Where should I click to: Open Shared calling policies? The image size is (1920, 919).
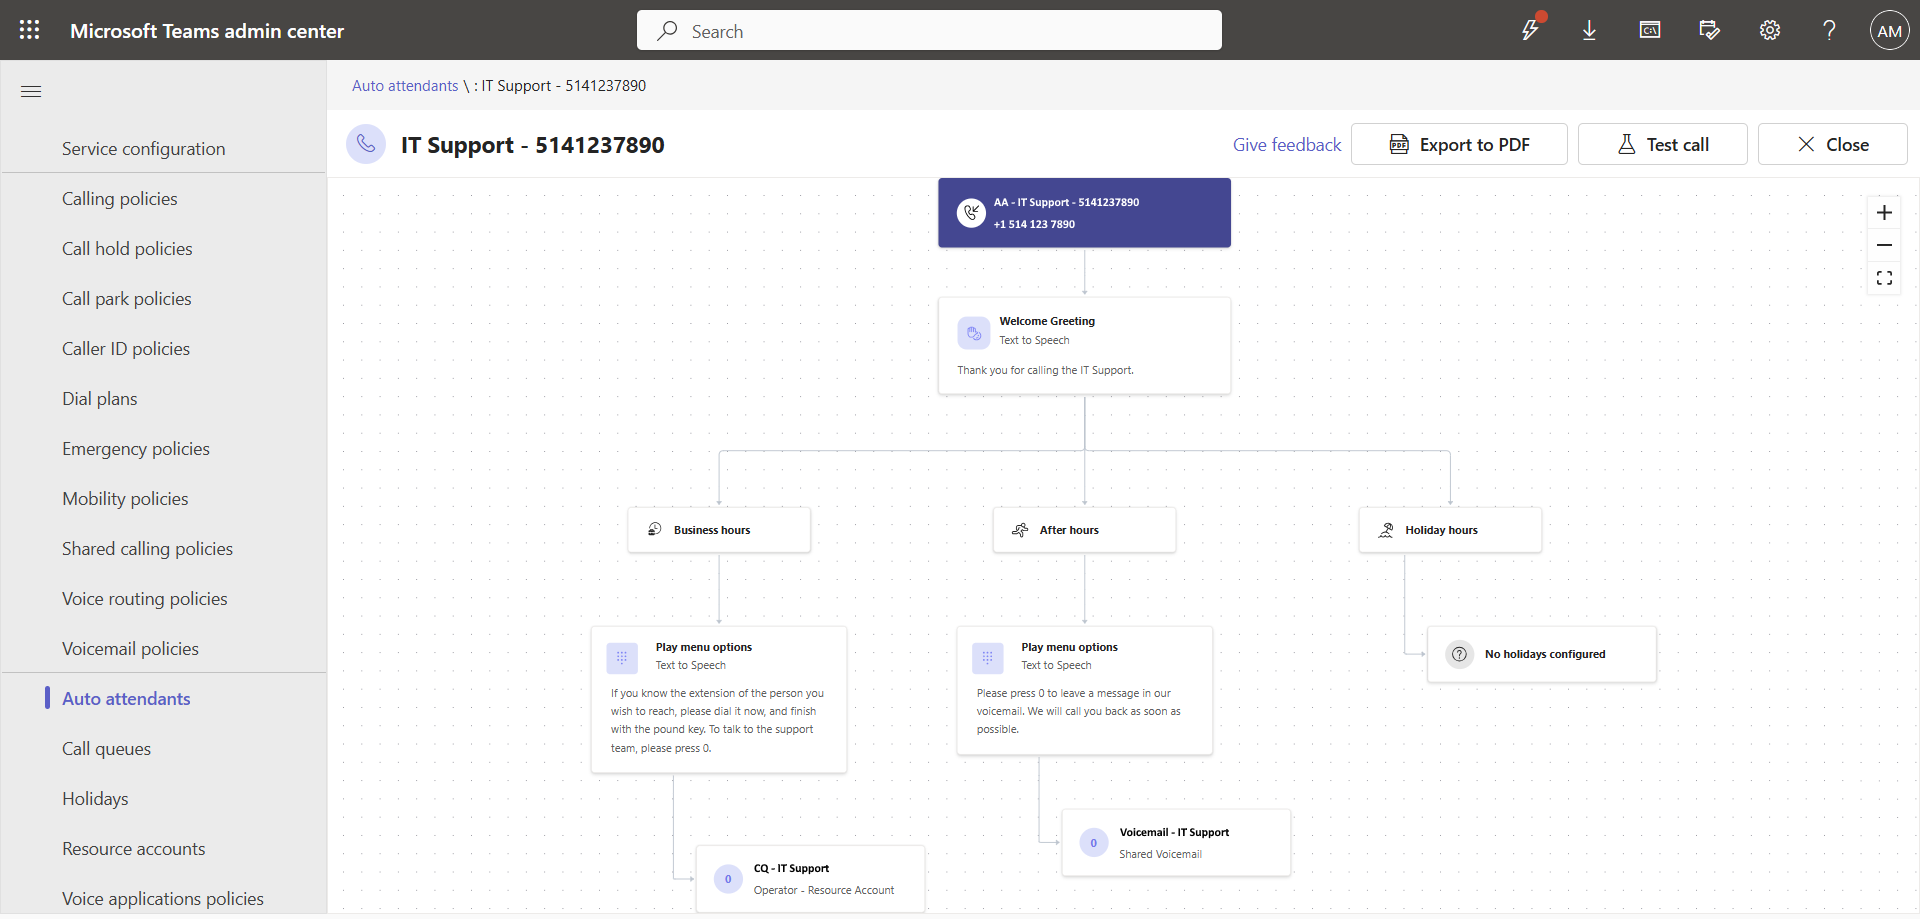tap(147, 548)
